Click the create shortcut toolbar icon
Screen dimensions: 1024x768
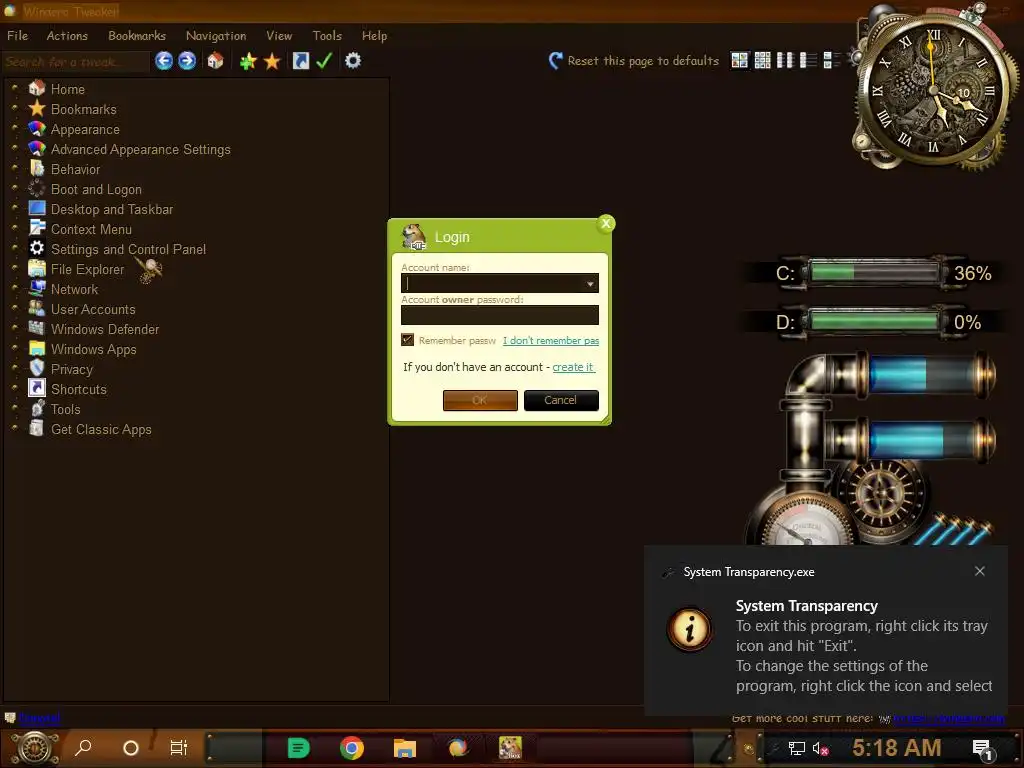(300, 61)
